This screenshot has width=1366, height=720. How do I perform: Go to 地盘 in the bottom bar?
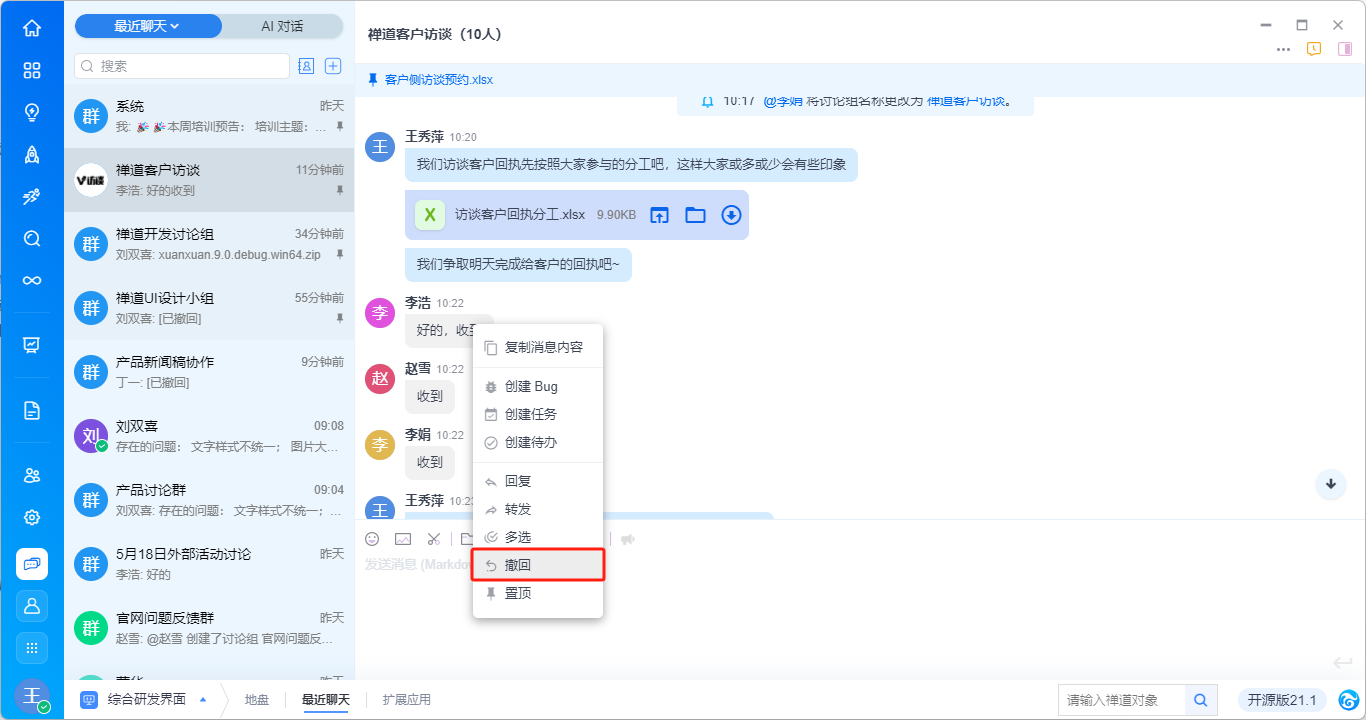click(257, 700)
